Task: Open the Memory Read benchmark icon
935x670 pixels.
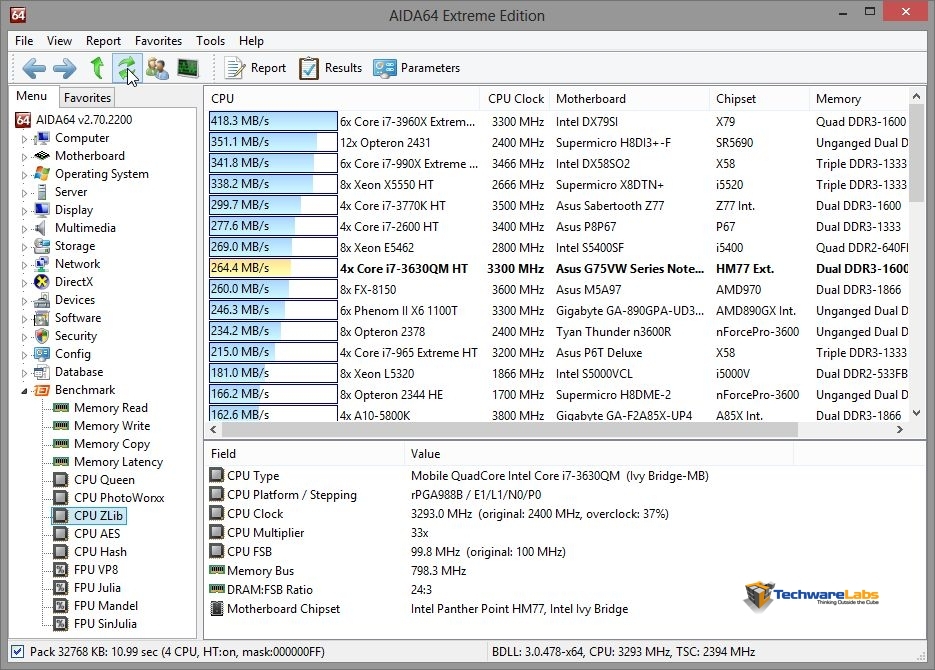Action: pyautogui.click(x=61, y=408)
